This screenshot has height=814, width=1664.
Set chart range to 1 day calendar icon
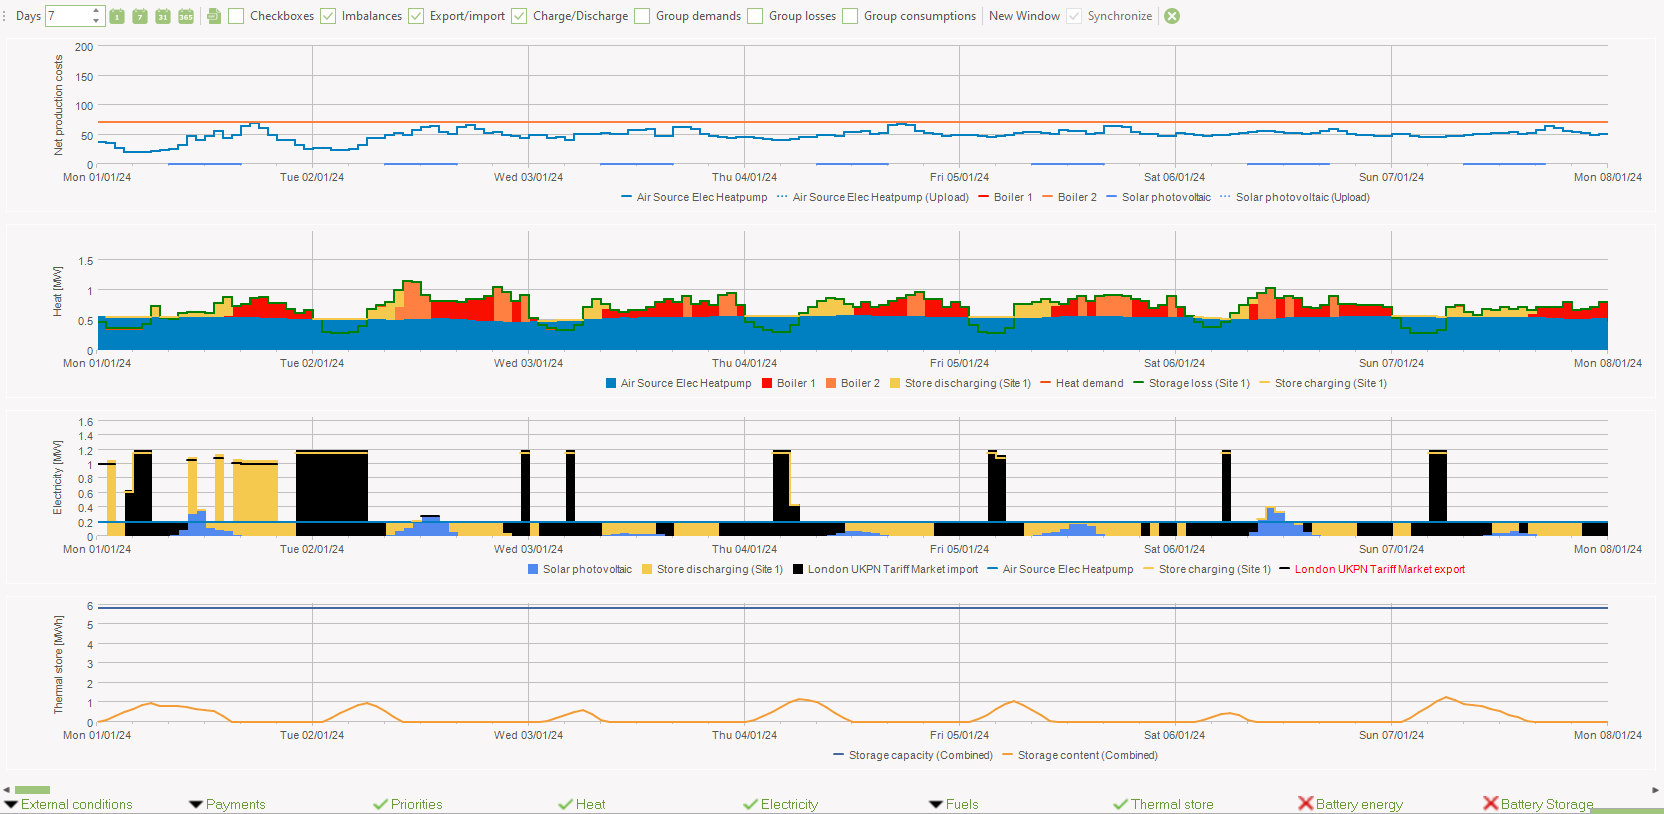coord(117,16)
